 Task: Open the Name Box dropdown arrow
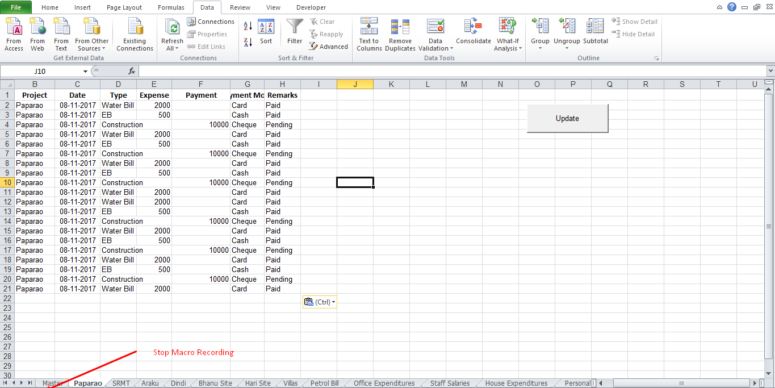(x=86, y=72)
